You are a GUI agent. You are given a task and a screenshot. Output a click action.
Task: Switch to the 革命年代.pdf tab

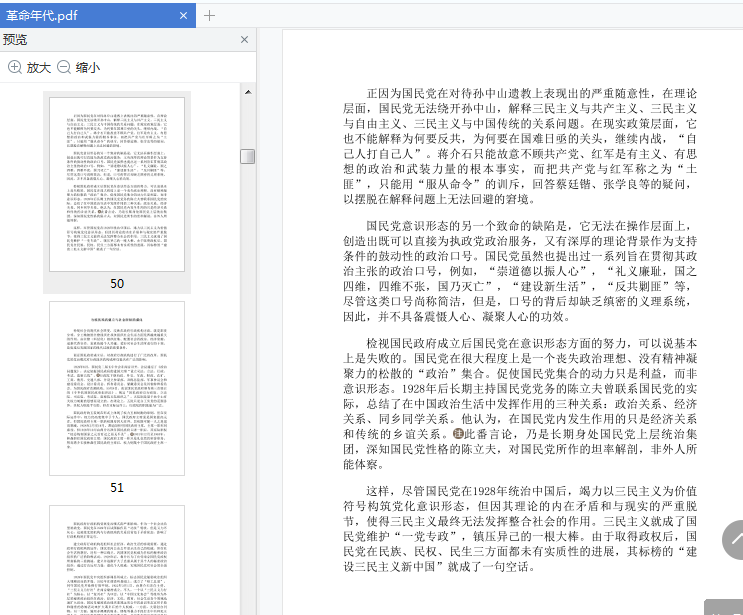97,16
